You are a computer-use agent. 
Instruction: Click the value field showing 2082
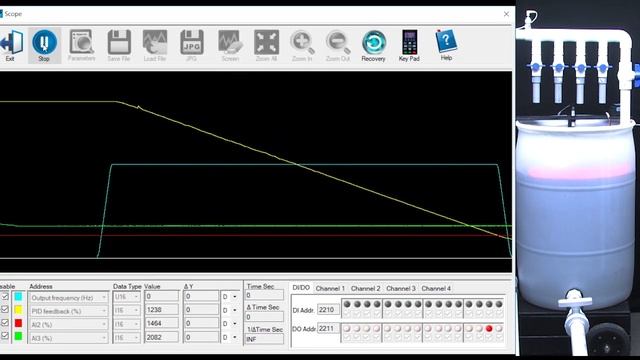click(162, 337)
